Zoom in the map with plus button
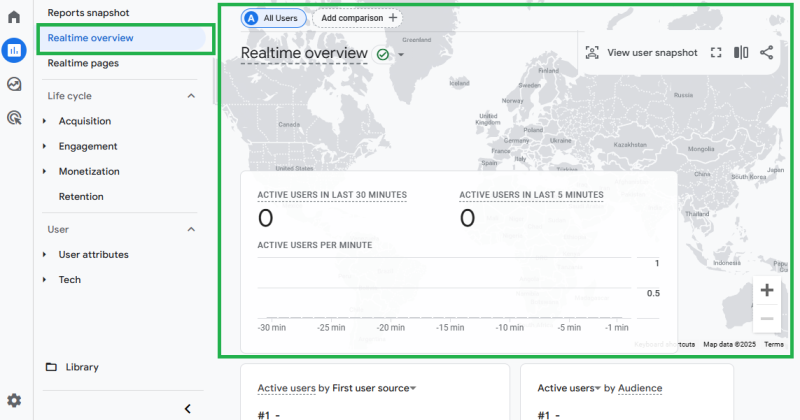Viewport: 800px width, 420px height. click(766, 290)
